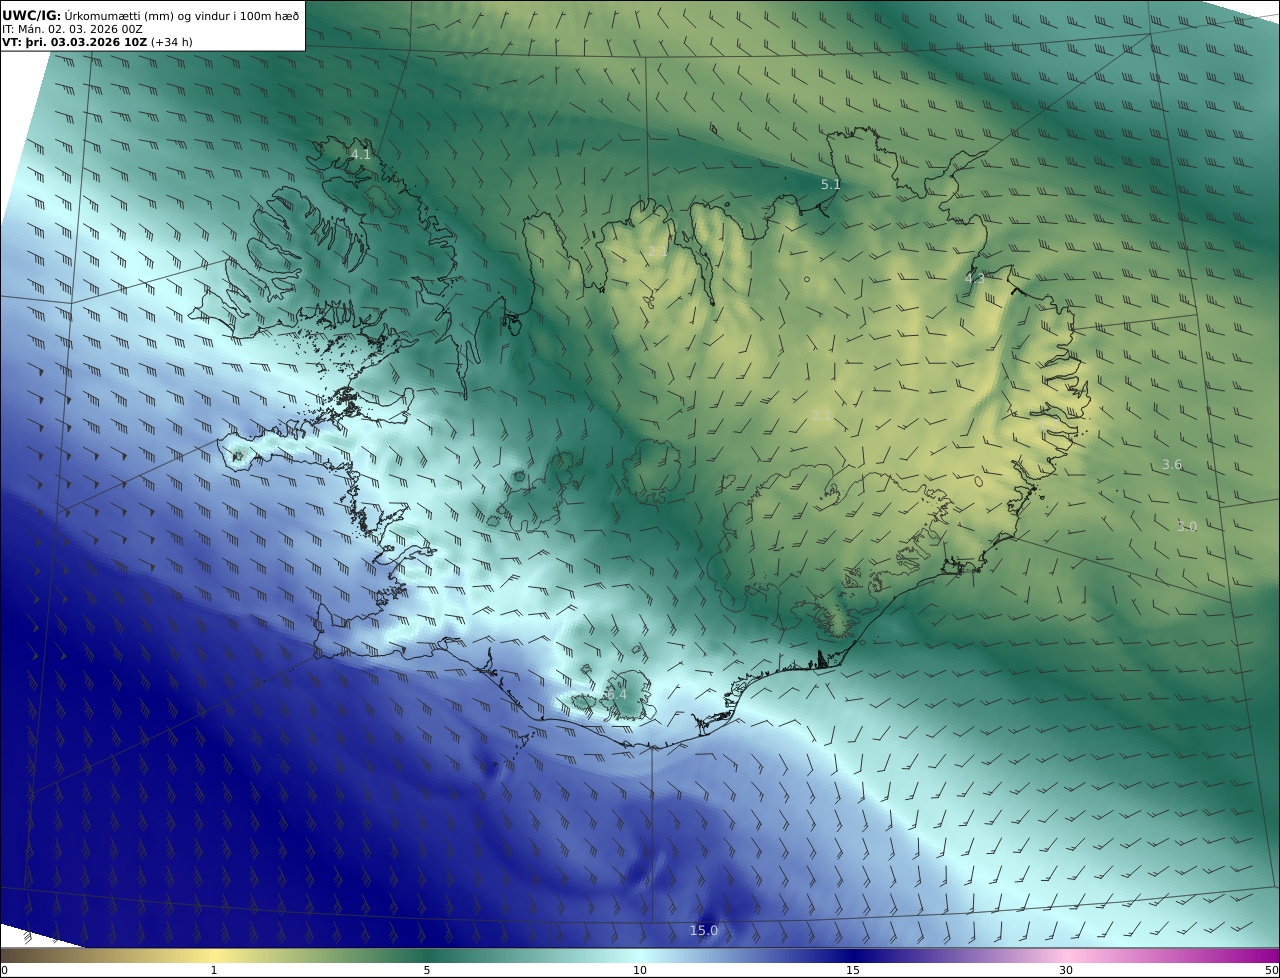Click the '15' tick label on the color scale
This screenshot has width=1280, height=978.
pyautogui.click(x=853, y=970)
